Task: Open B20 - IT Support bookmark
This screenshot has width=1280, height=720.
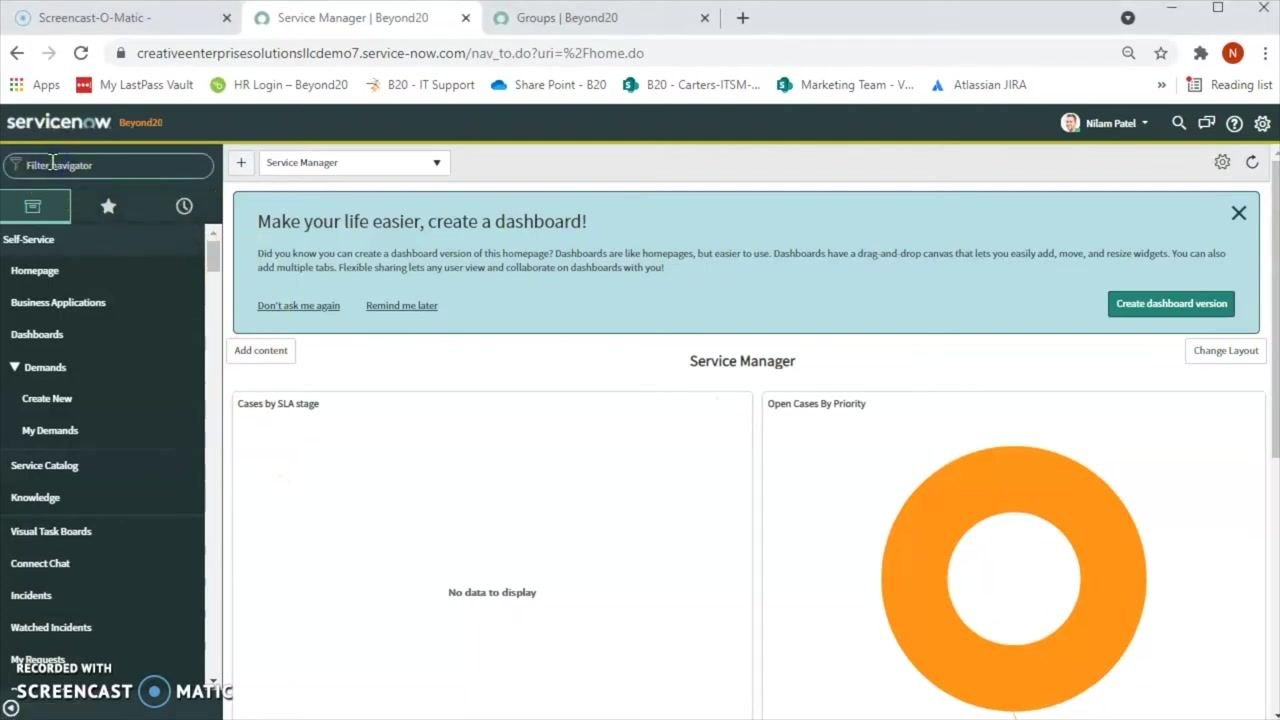Action: pyautogui.click(x=420, y=85)
